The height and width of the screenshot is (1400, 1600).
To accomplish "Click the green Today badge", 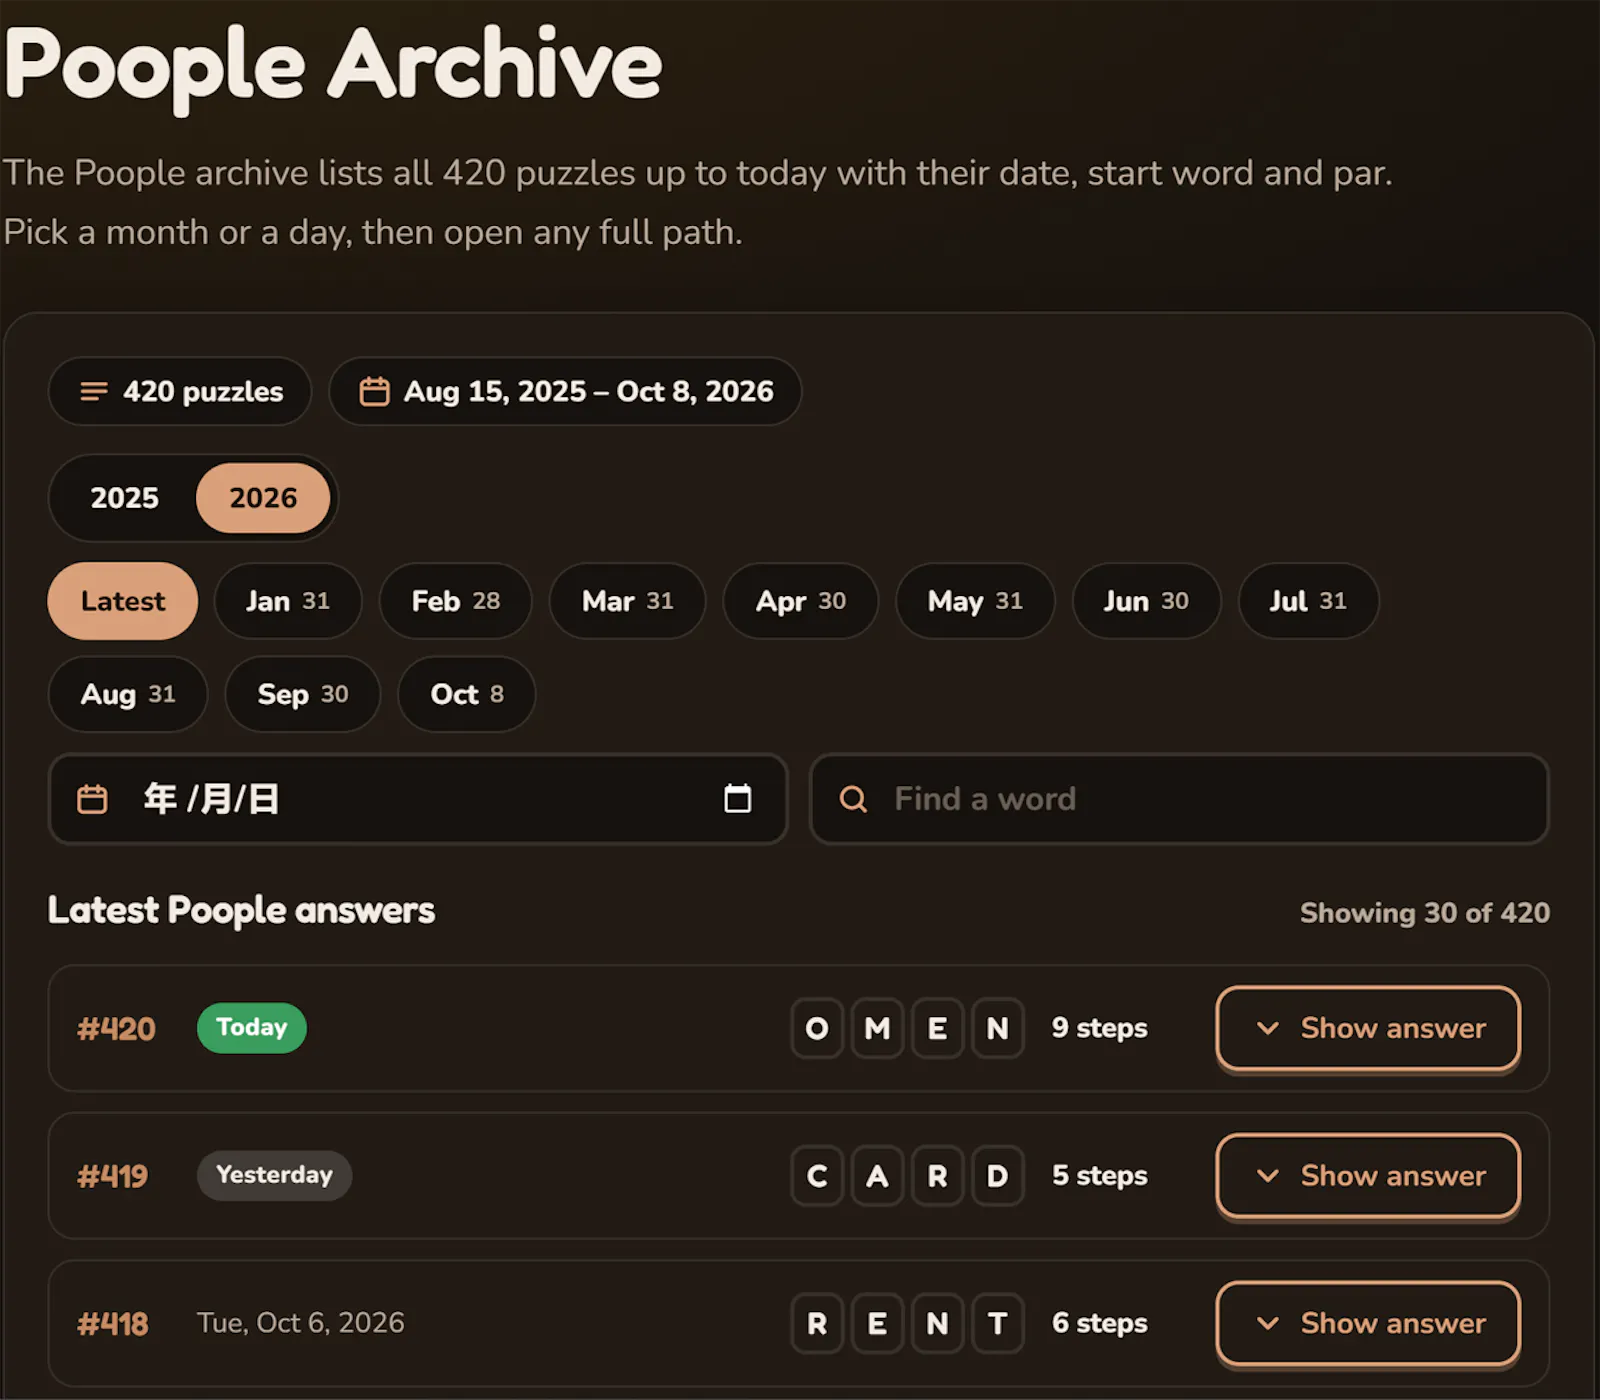I will pos(252,1028).
